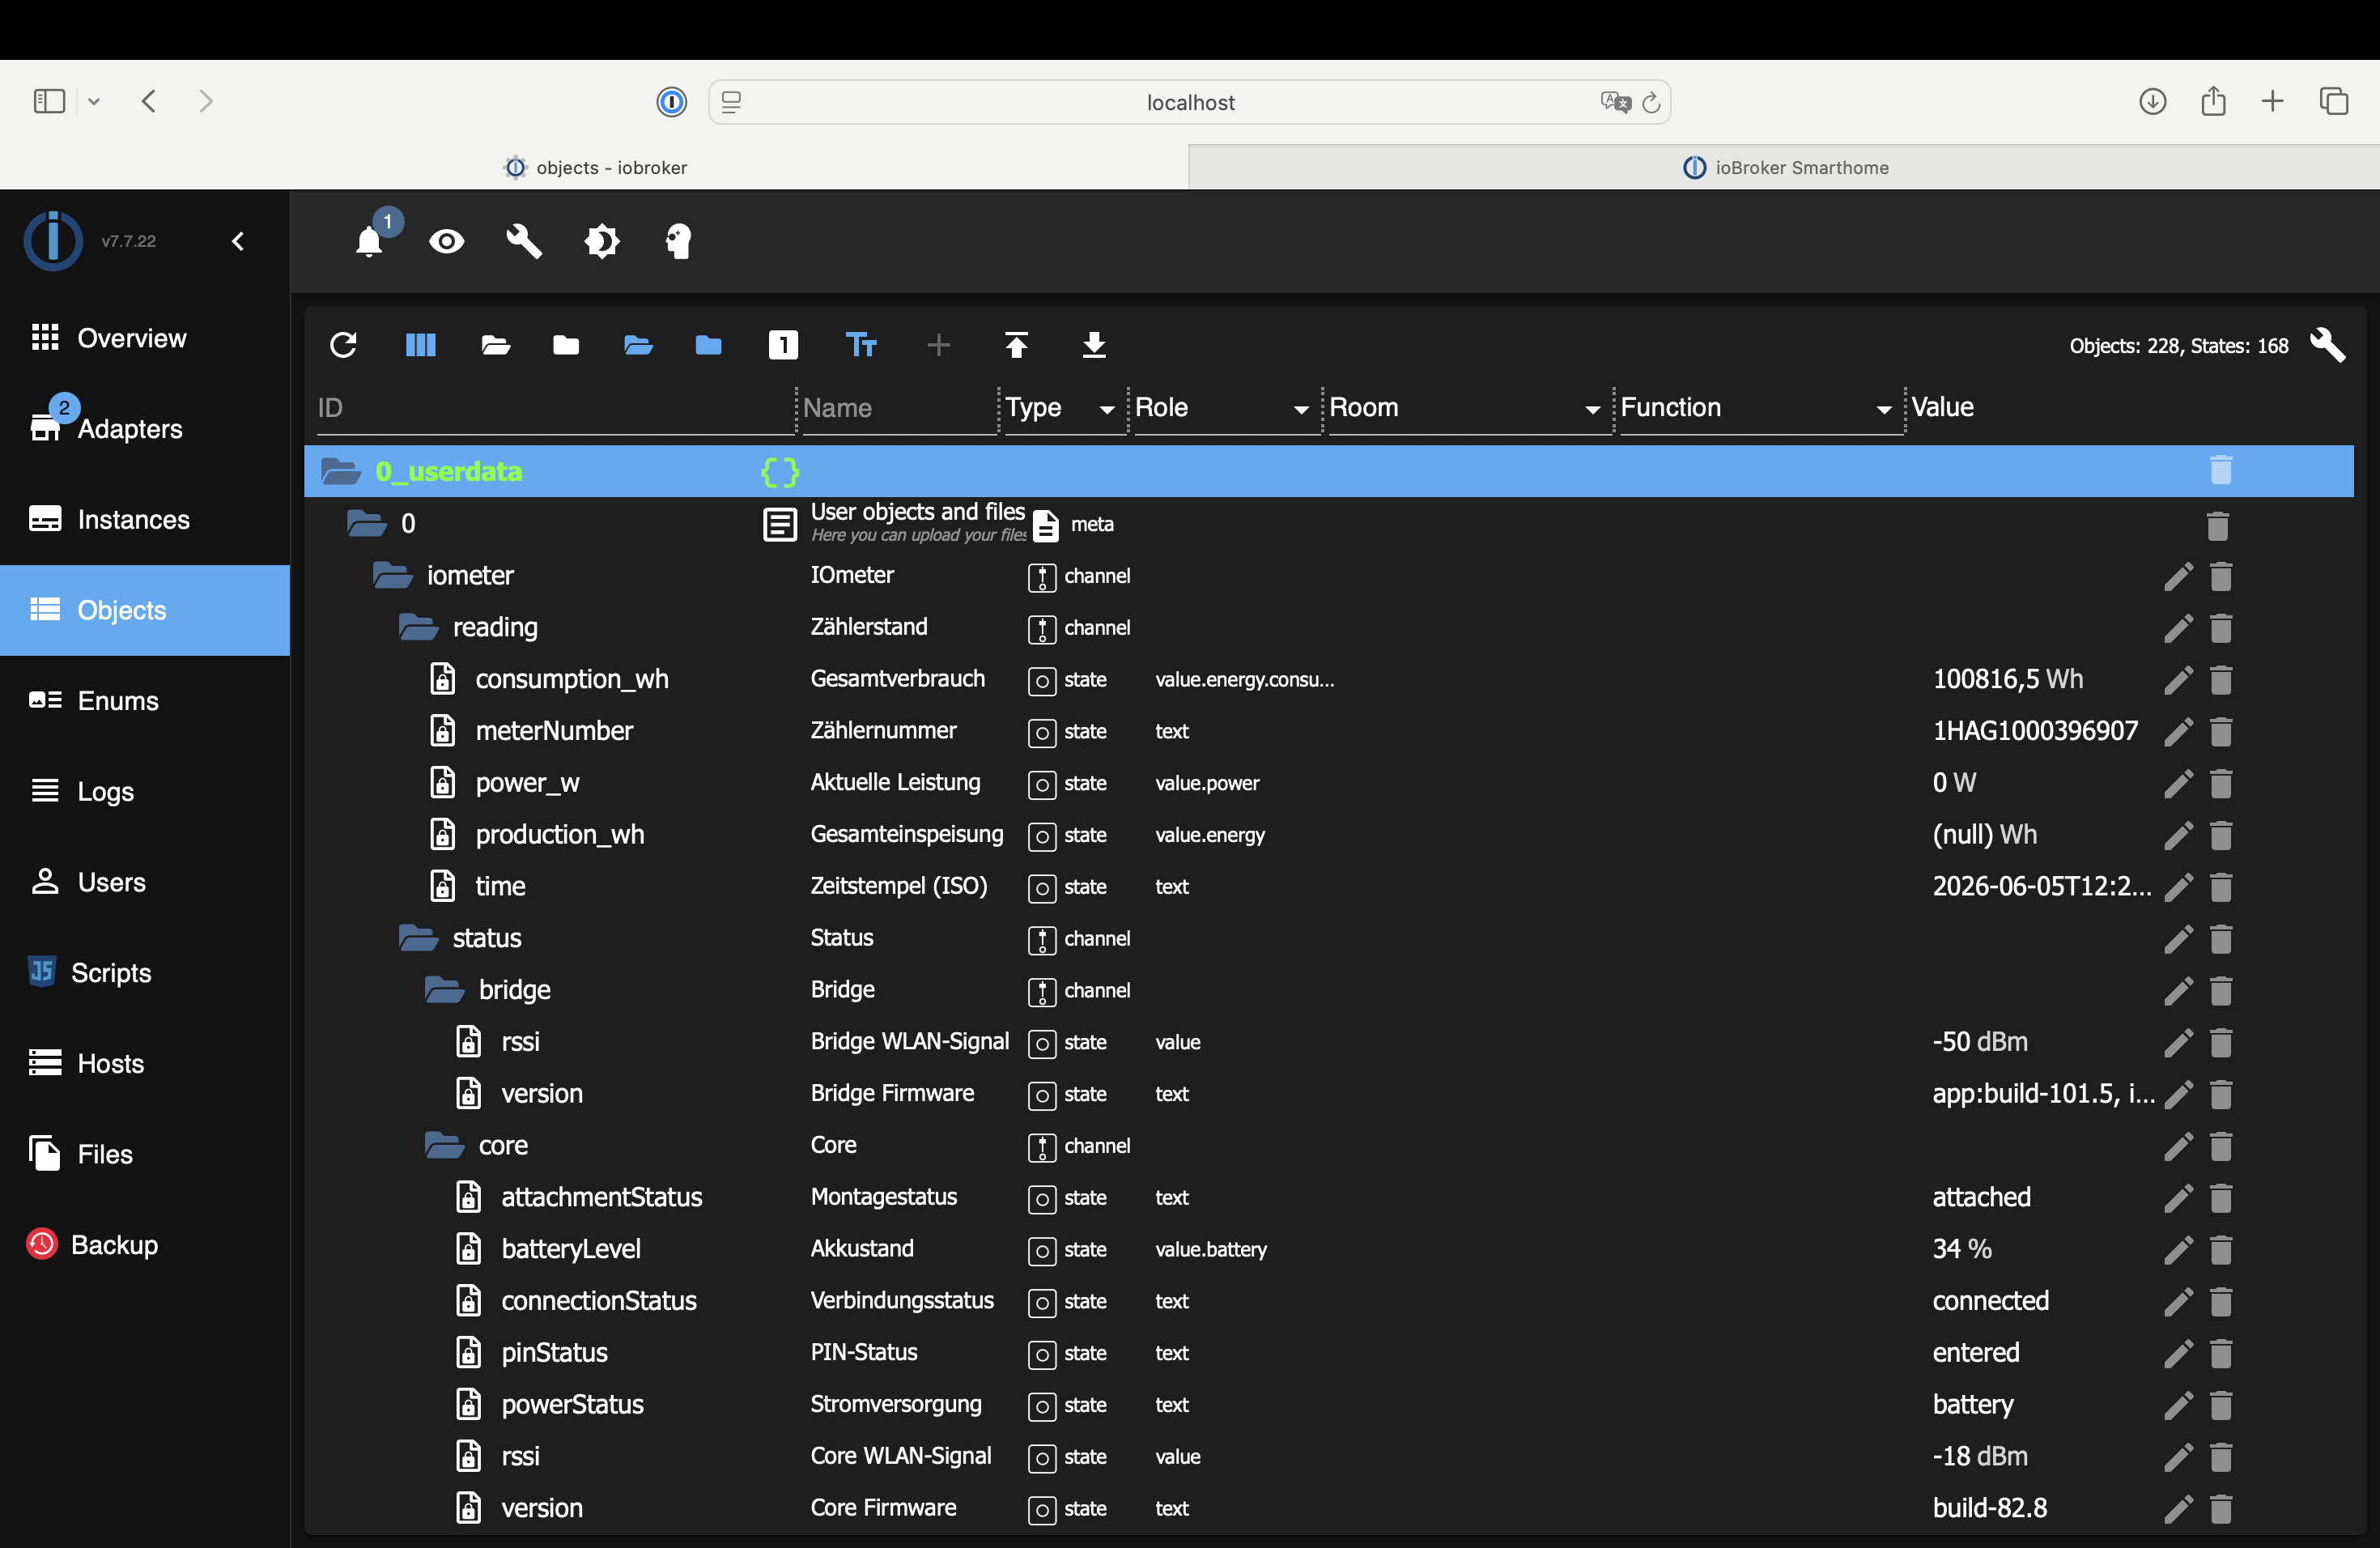Upload objects from JSON file

click(1016, 345)
